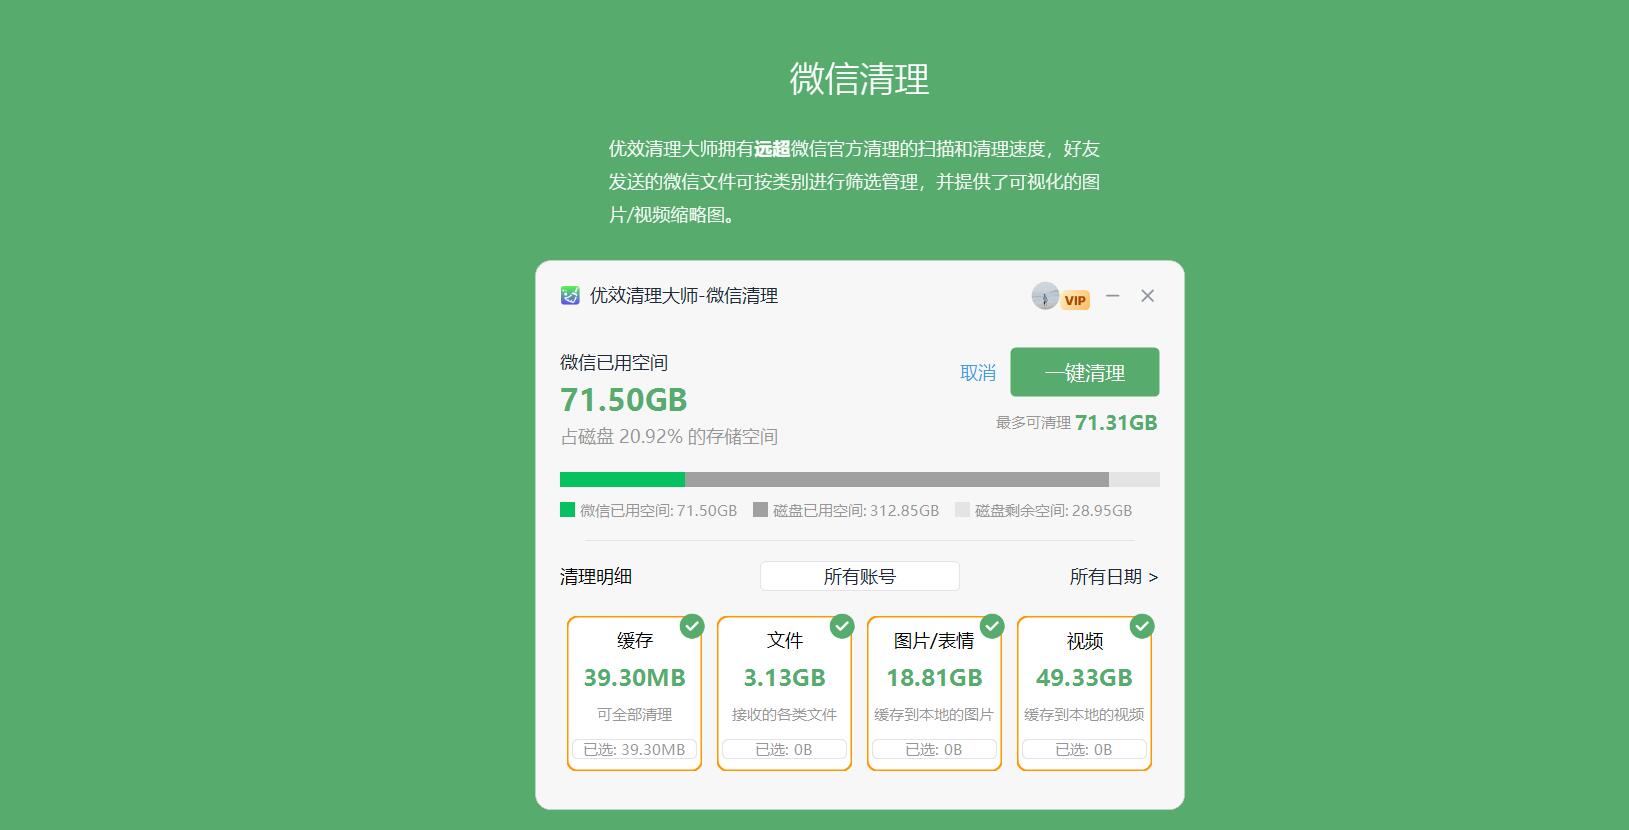Click the 清理明细 label

596,577
